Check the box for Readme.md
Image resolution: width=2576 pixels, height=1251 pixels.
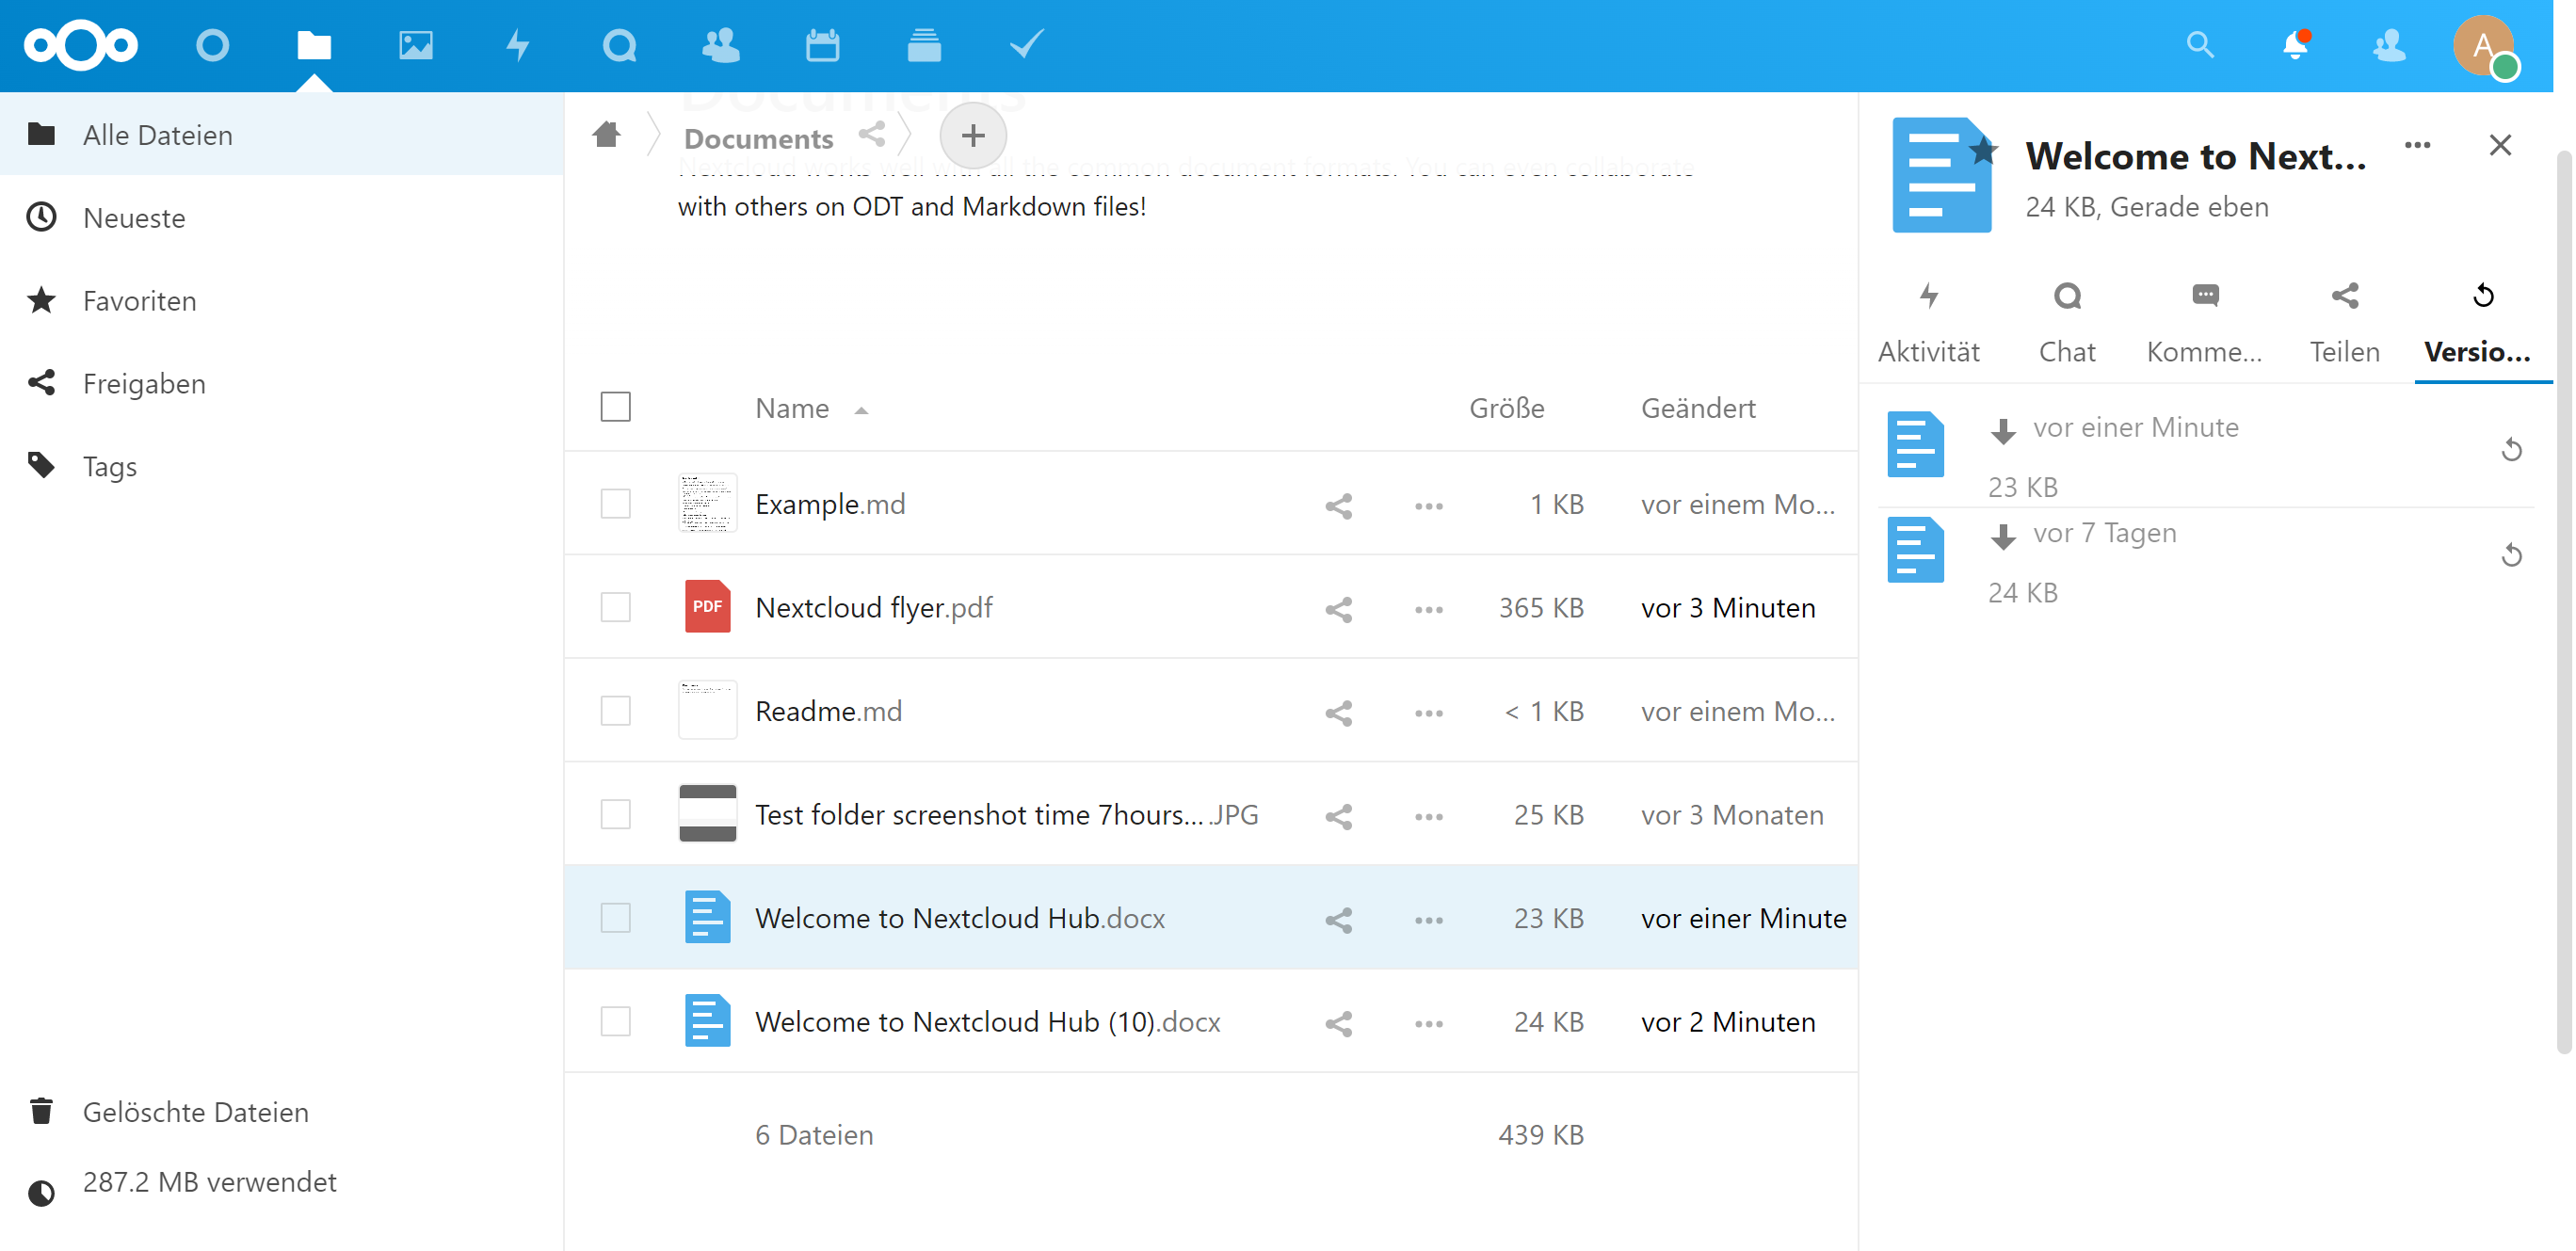[615, 711]
